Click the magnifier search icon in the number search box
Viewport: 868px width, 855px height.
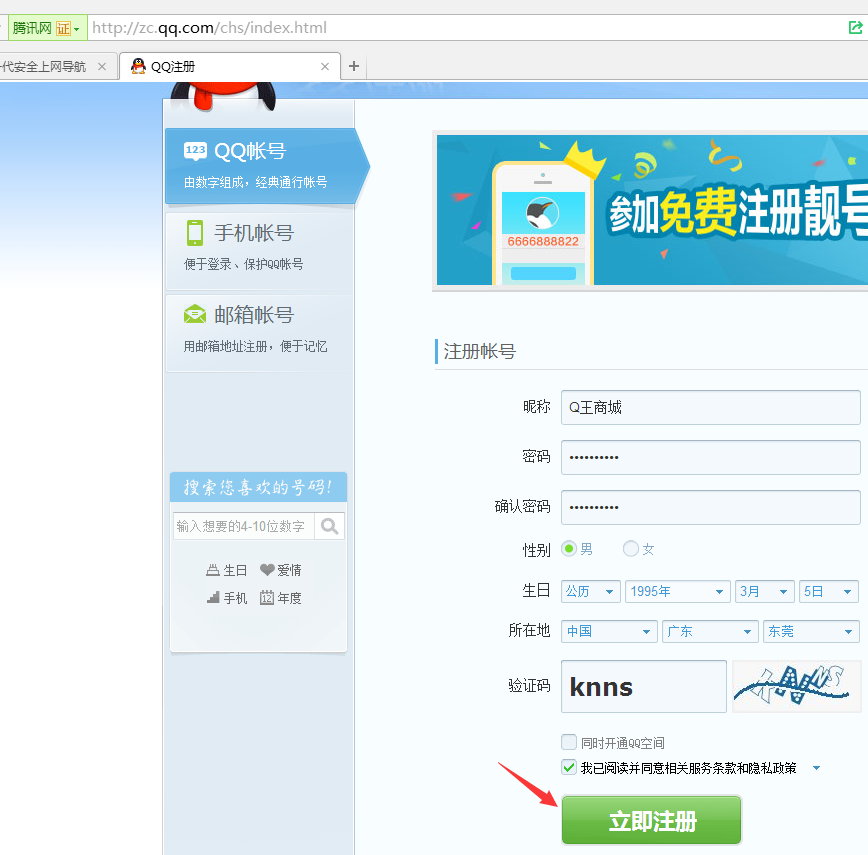[x=329, y=526]
